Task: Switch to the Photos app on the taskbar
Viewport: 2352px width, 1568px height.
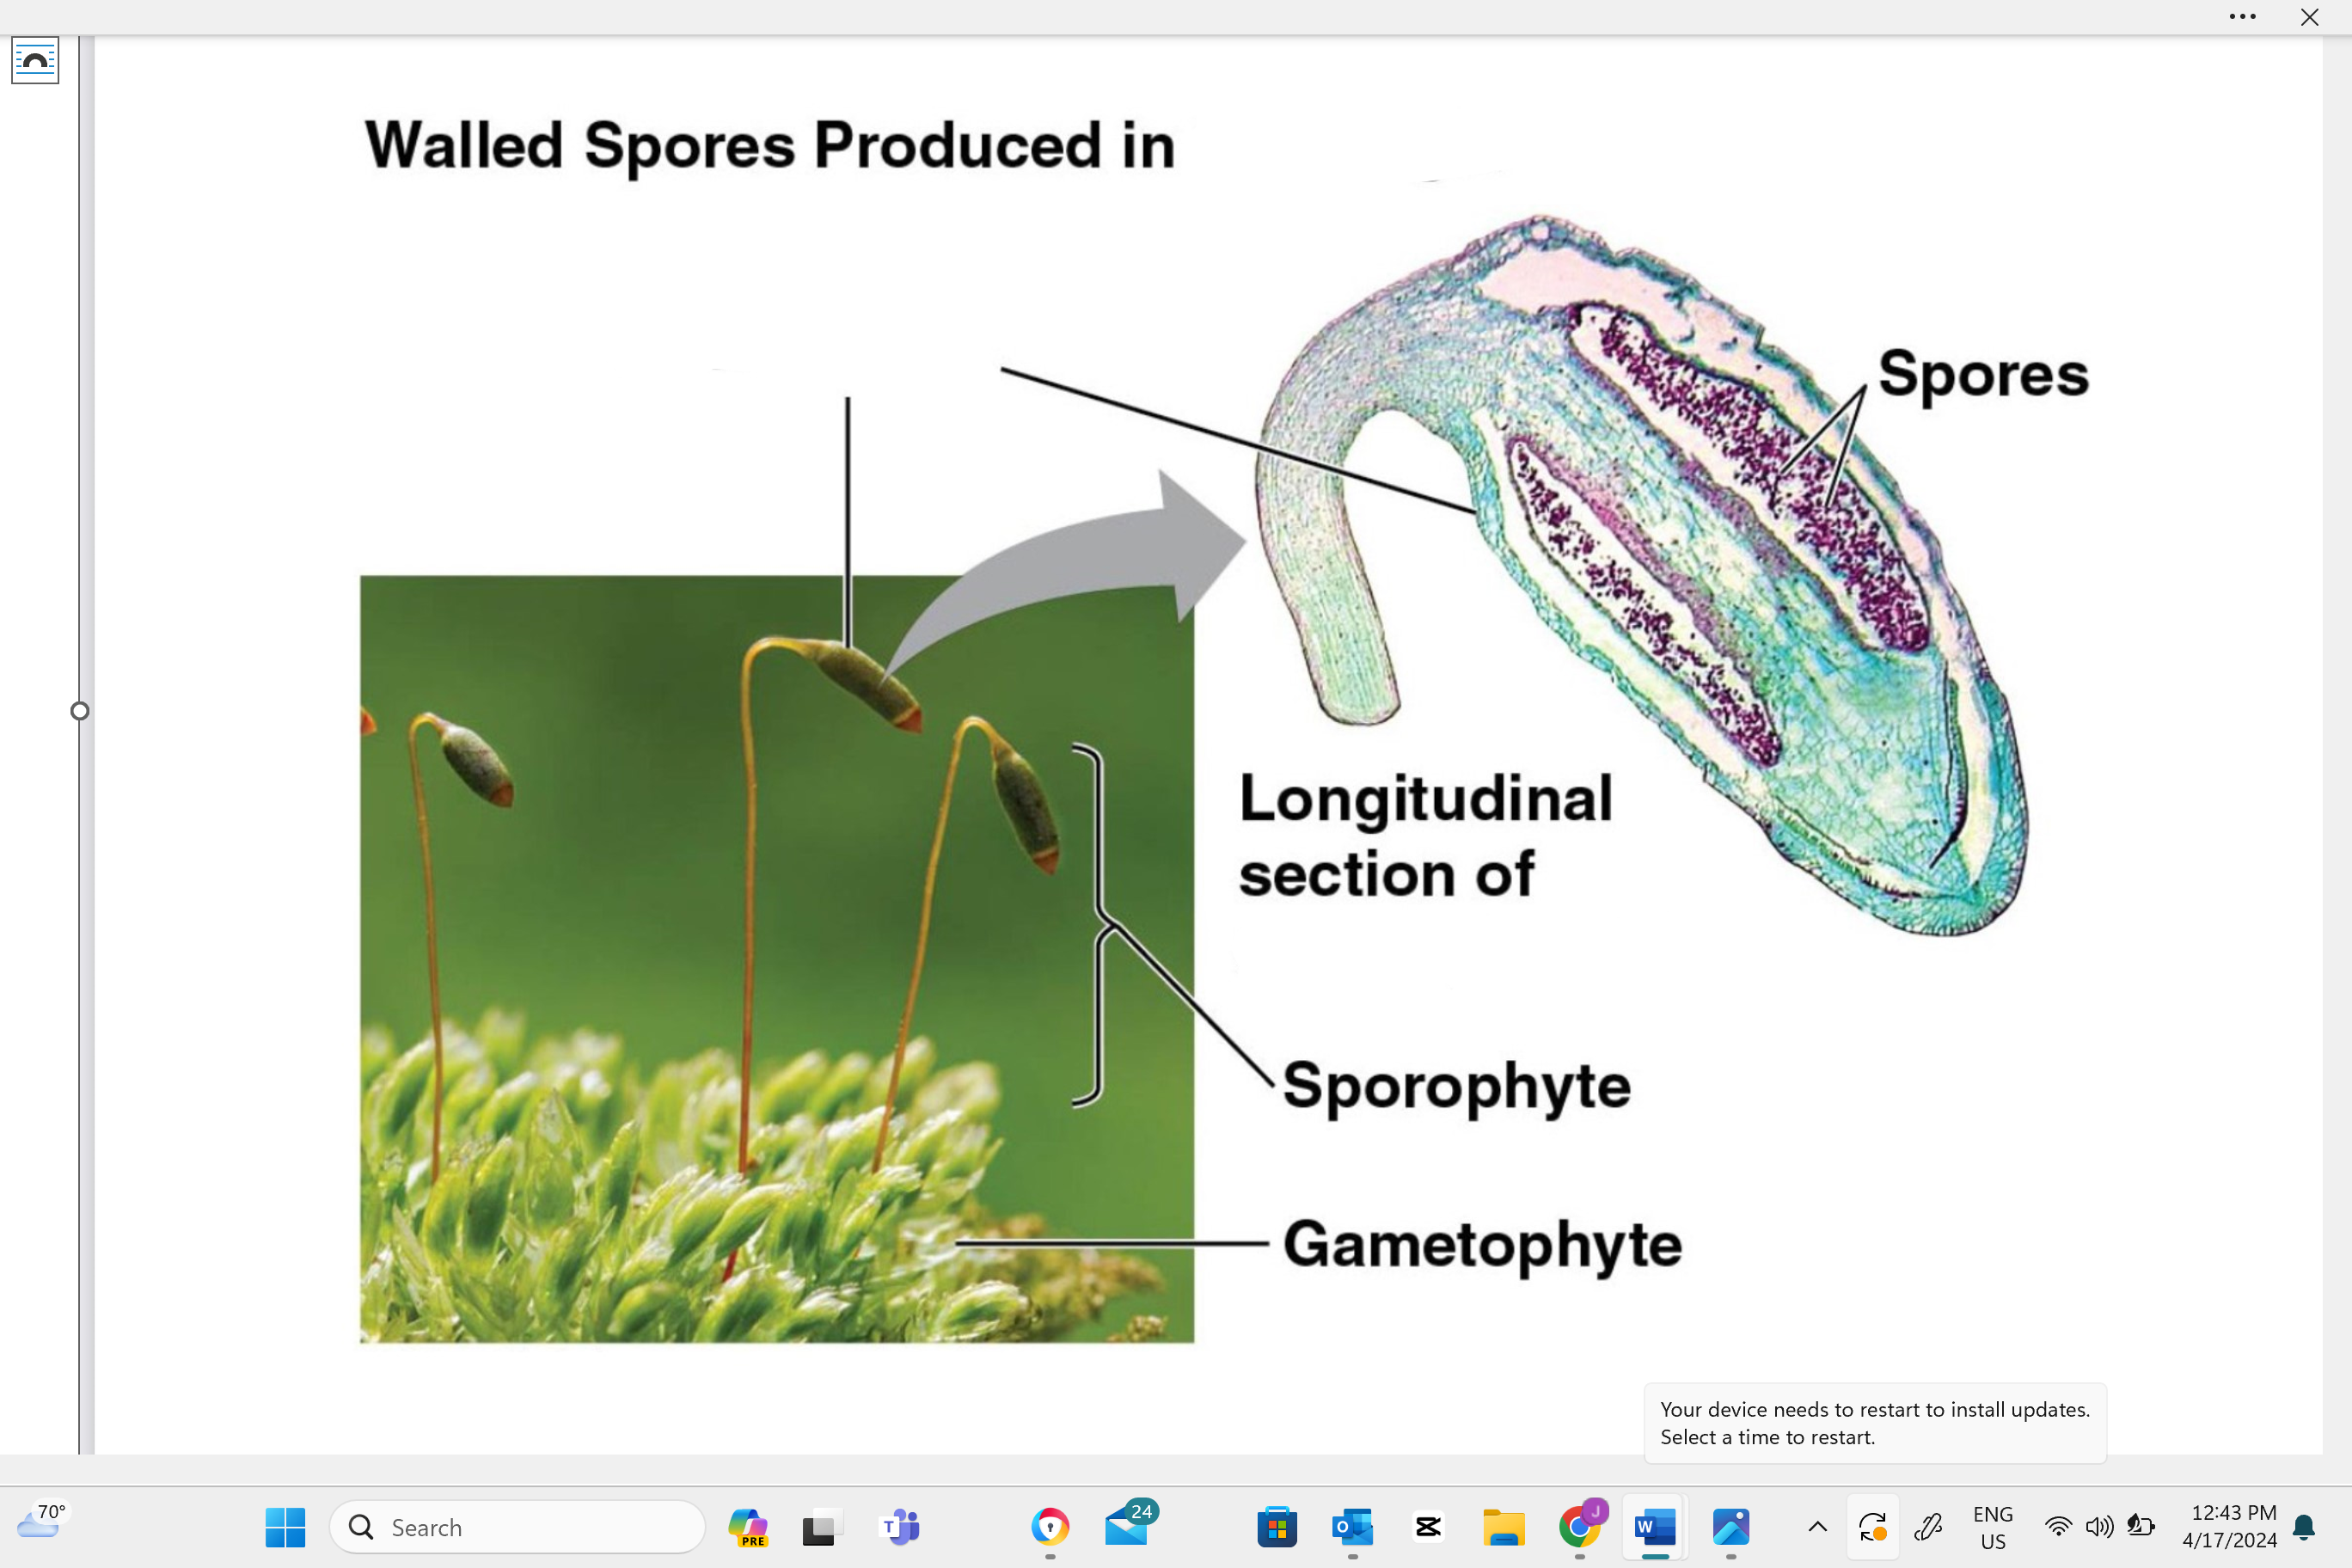Action: pyautogui.click(x=1731, y=1527)
